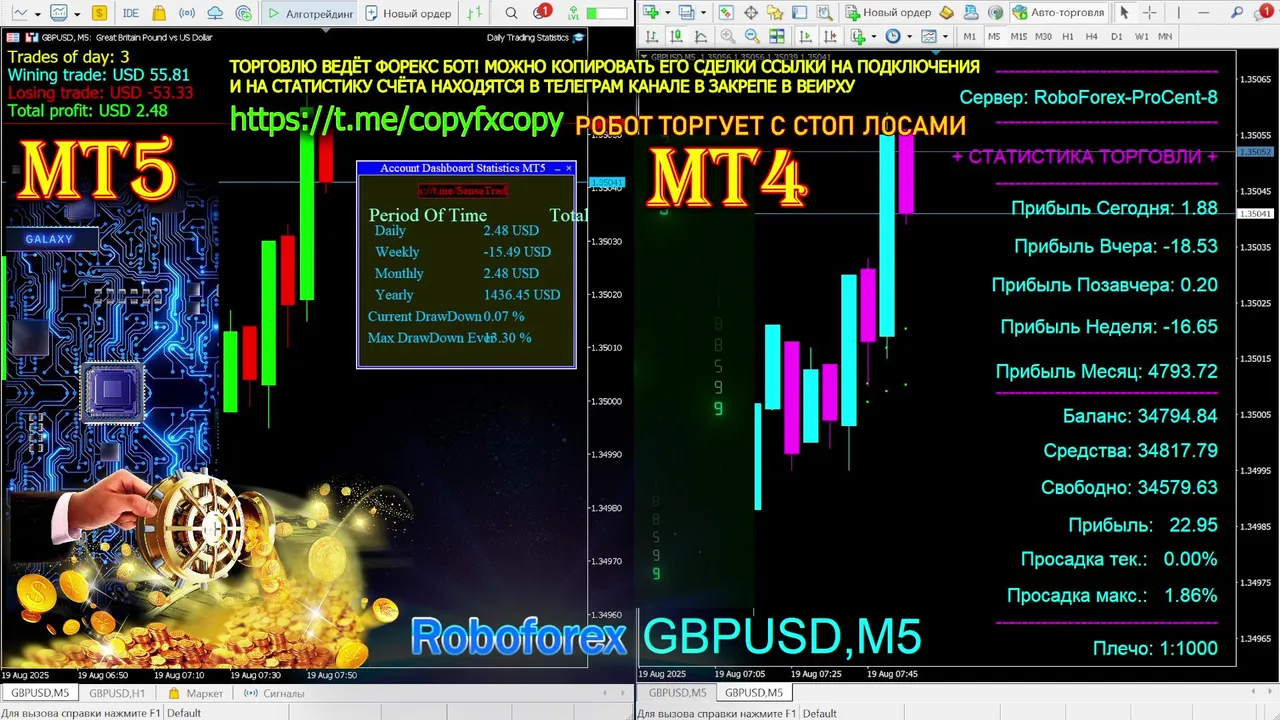Screen dimensions: 1280x720
Task: Expand Periods clock dropdown arrow in MT4
Action: pyautogui.click(x=909, y=37)
